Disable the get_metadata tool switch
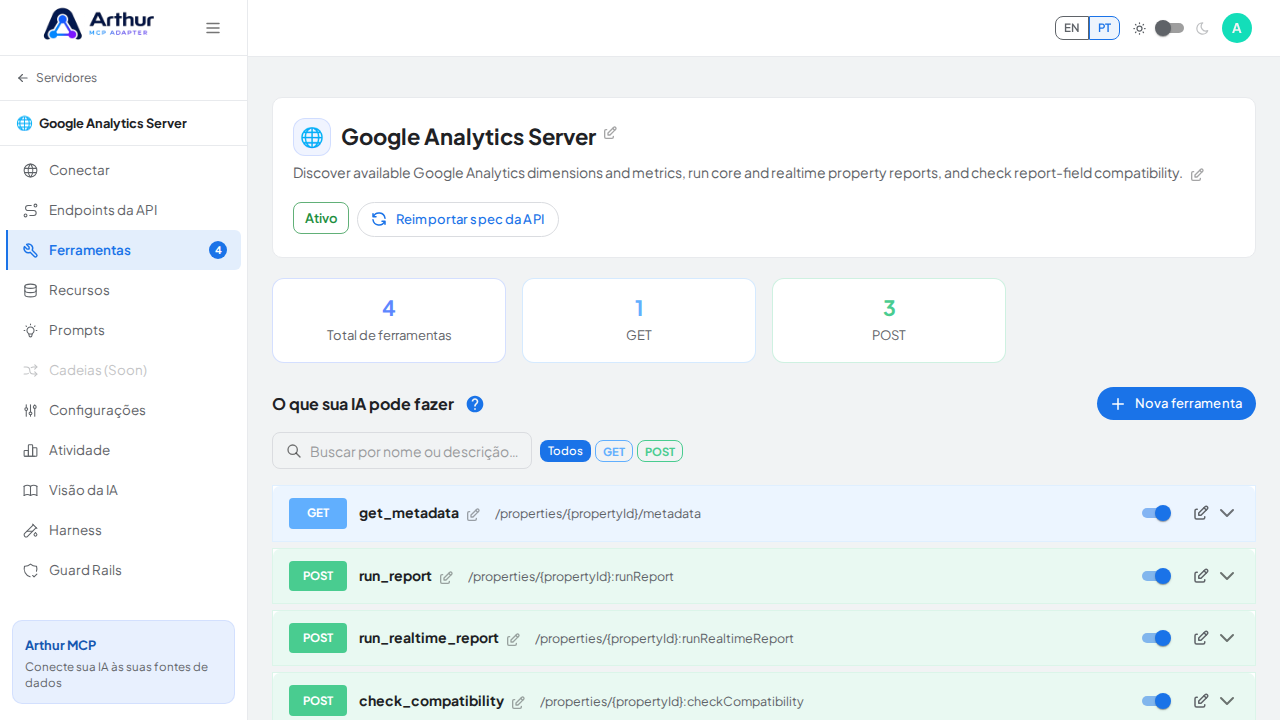Screen dimensions: 1280x720 tap(1156, 513)
